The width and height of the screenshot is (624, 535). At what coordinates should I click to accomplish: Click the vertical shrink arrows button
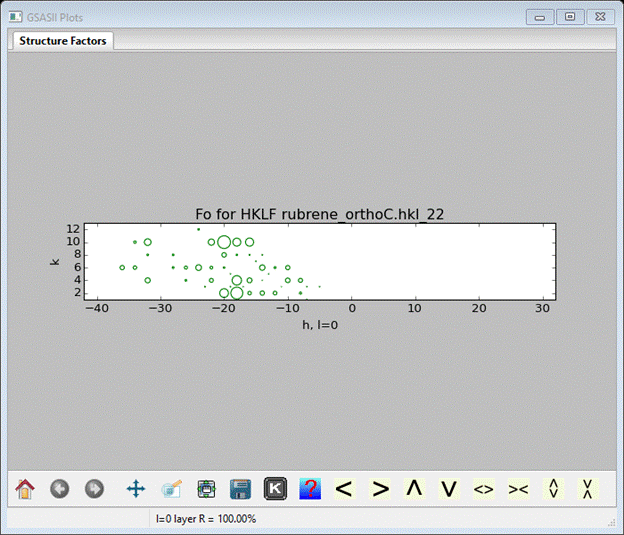[x=588, y=489]
